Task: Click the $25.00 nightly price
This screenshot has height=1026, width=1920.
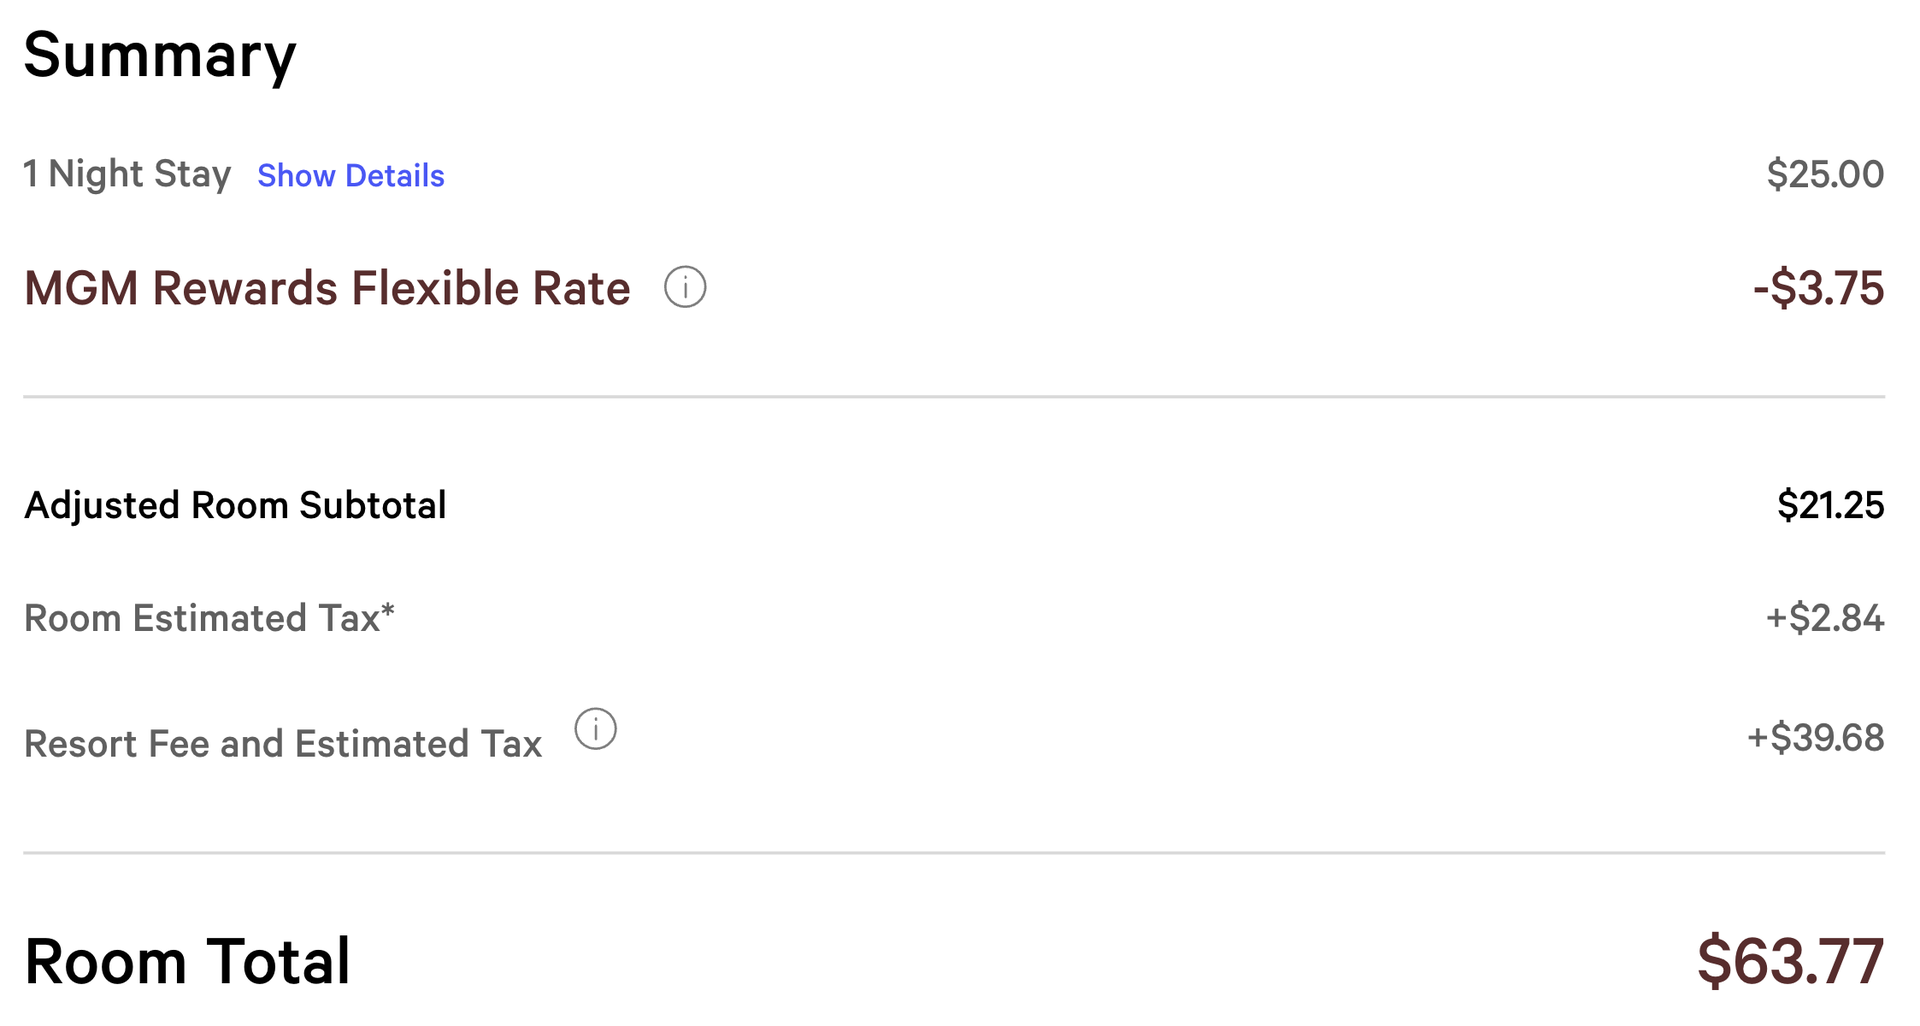Action: (1826, 174)
